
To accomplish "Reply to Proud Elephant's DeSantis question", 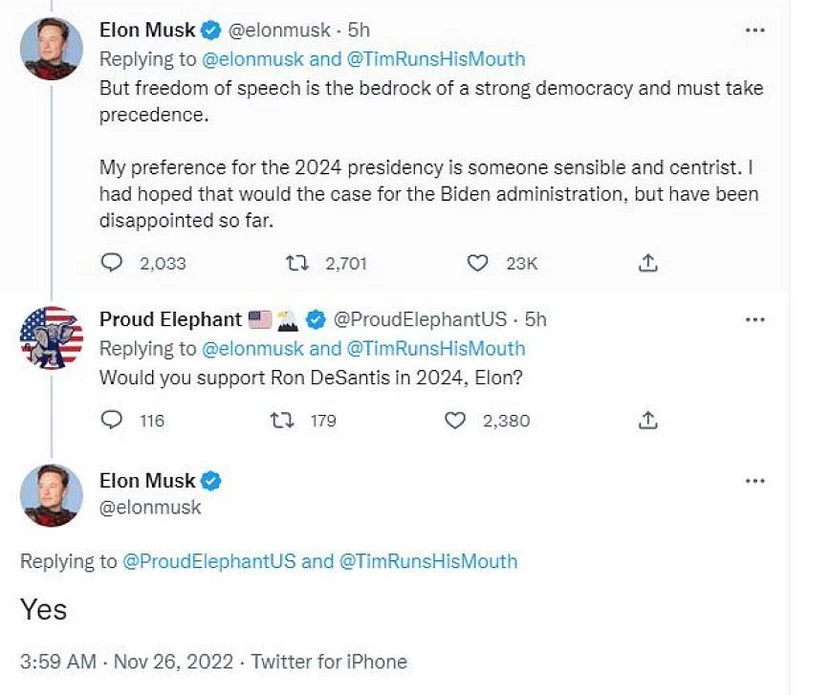I will pos(113,421).
